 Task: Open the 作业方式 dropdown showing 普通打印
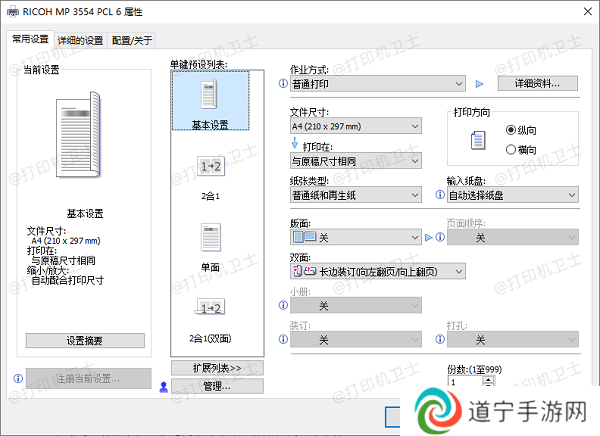378,84
